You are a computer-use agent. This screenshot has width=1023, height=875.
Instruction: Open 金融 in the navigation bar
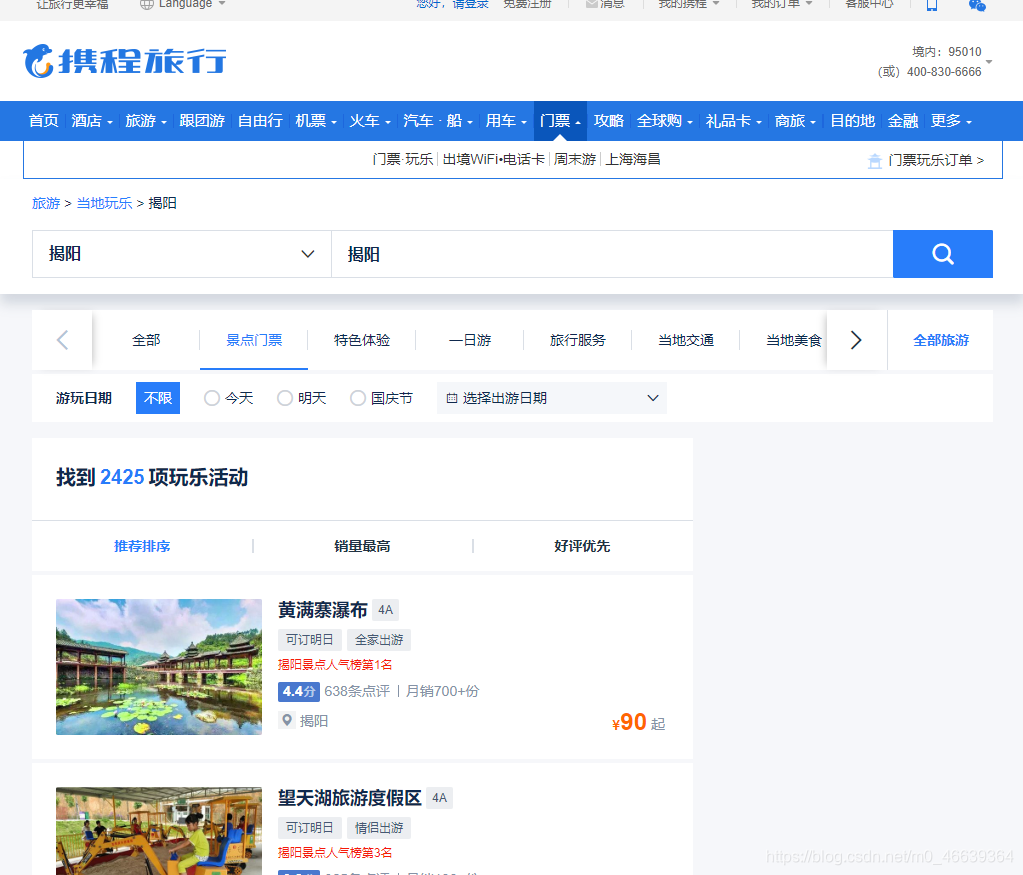point(903,121)
